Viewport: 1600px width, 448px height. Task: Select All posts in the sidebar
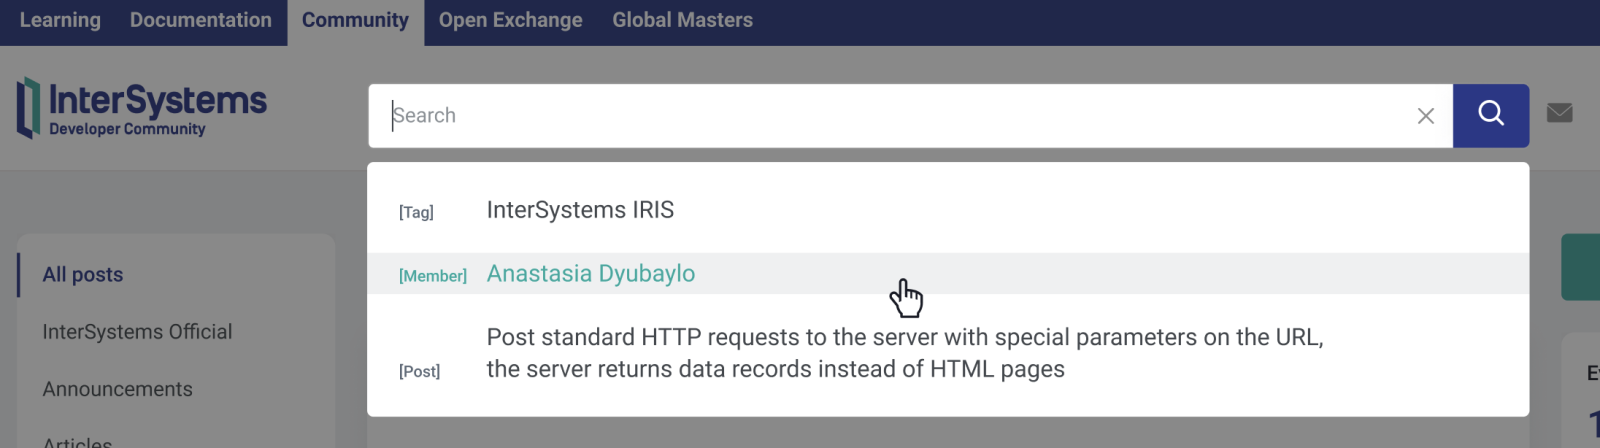[x=83, y=275]
